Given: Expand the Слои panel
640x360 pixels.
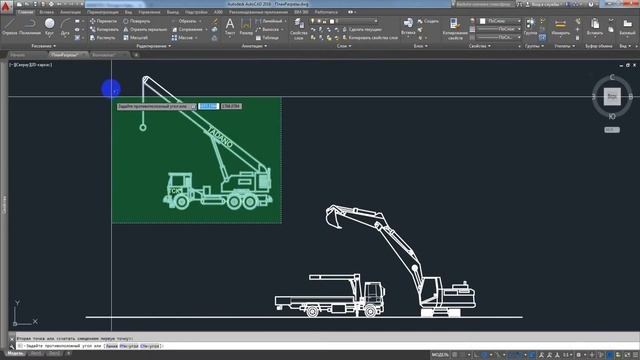Looking at the screenshot, I should click(344, 46).
